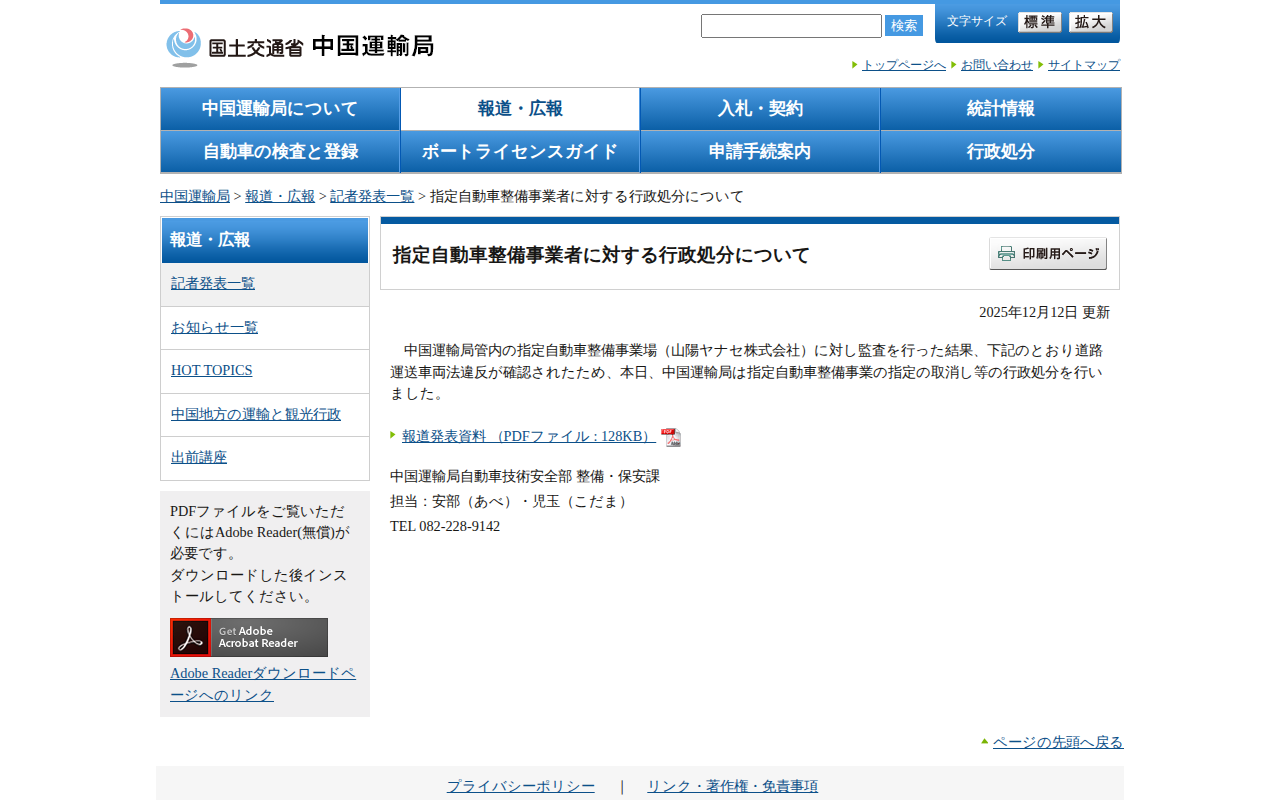Open the お問い合わせ link

997,65
